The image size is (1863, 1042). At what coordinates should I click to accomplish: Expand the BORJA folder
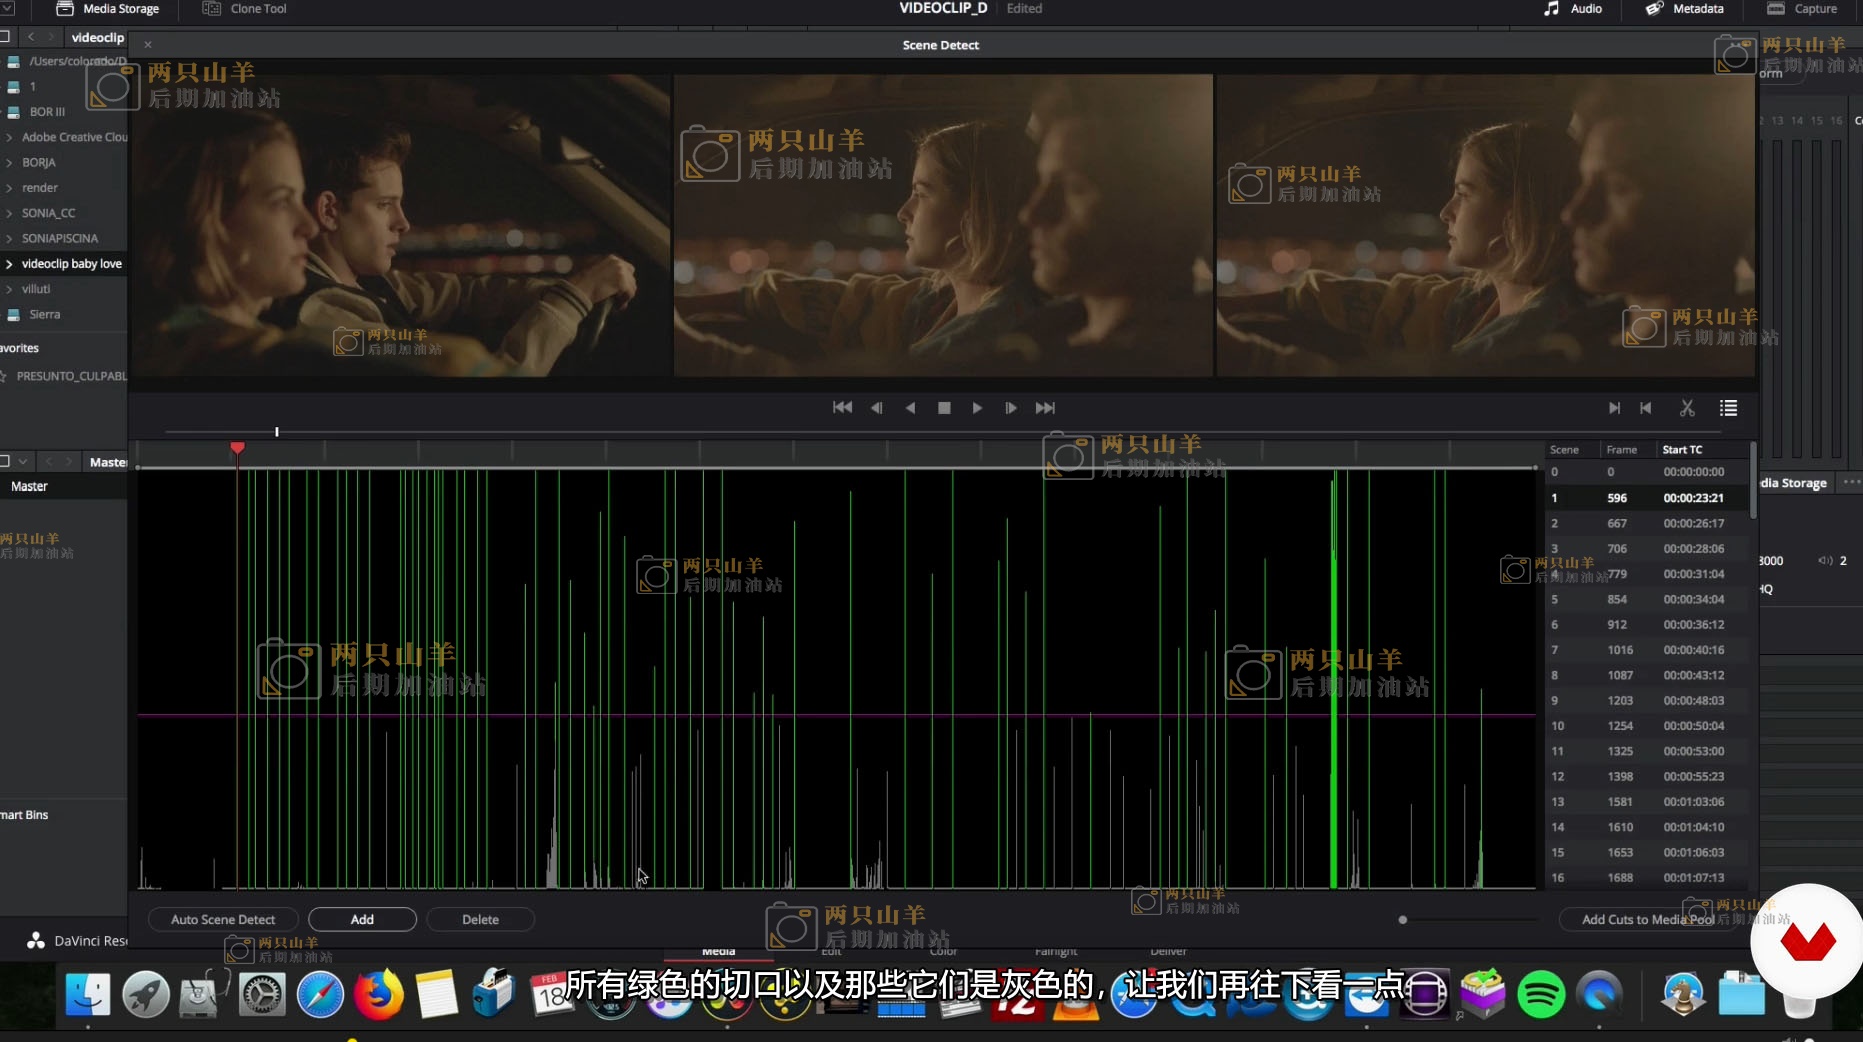coord(10,163)
